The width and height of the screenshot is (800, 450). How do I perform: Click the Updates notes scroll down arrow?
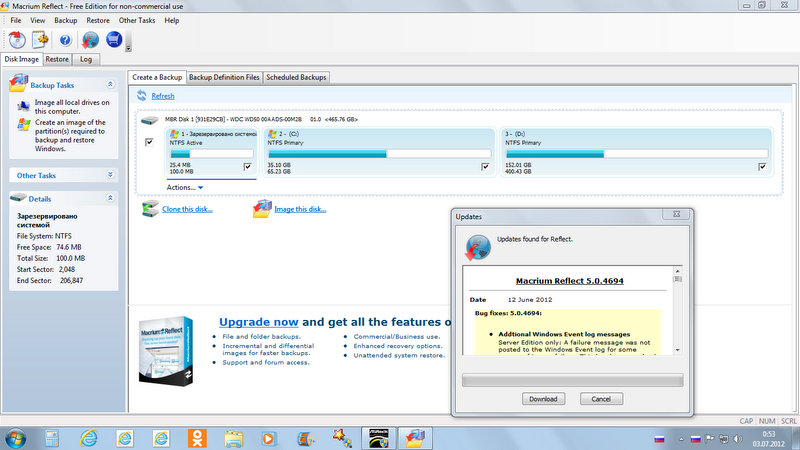678,350
